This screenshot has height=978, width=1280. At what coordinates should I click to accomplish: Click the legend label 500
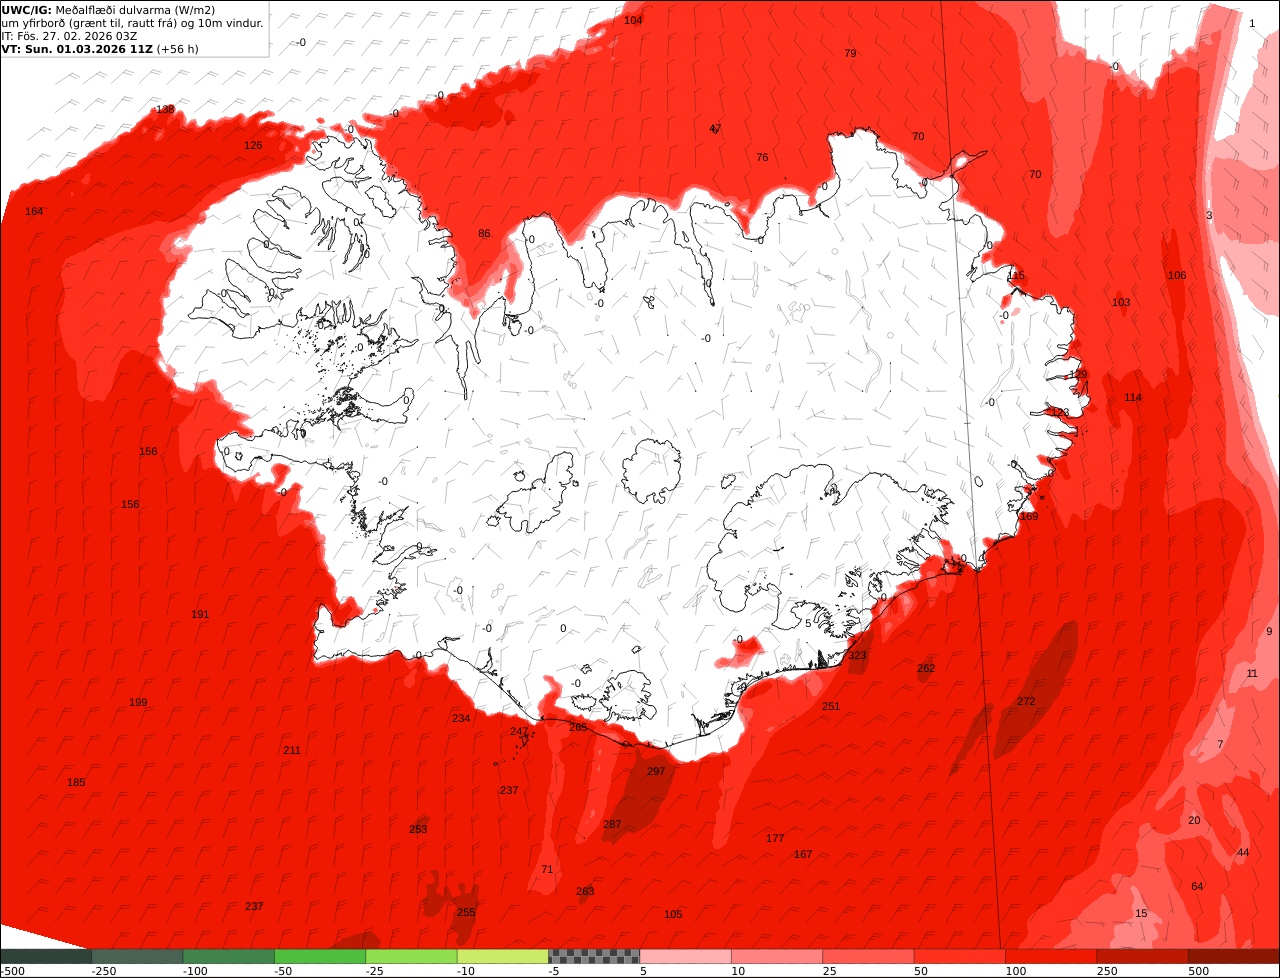coord(1199,971)
